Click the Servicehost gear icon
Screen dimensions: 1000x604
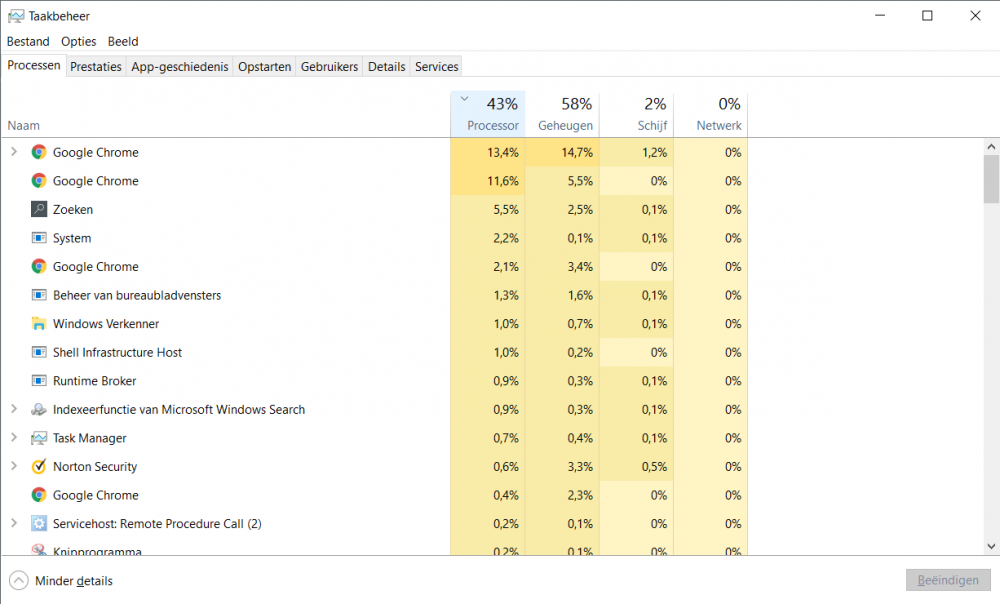39,524
